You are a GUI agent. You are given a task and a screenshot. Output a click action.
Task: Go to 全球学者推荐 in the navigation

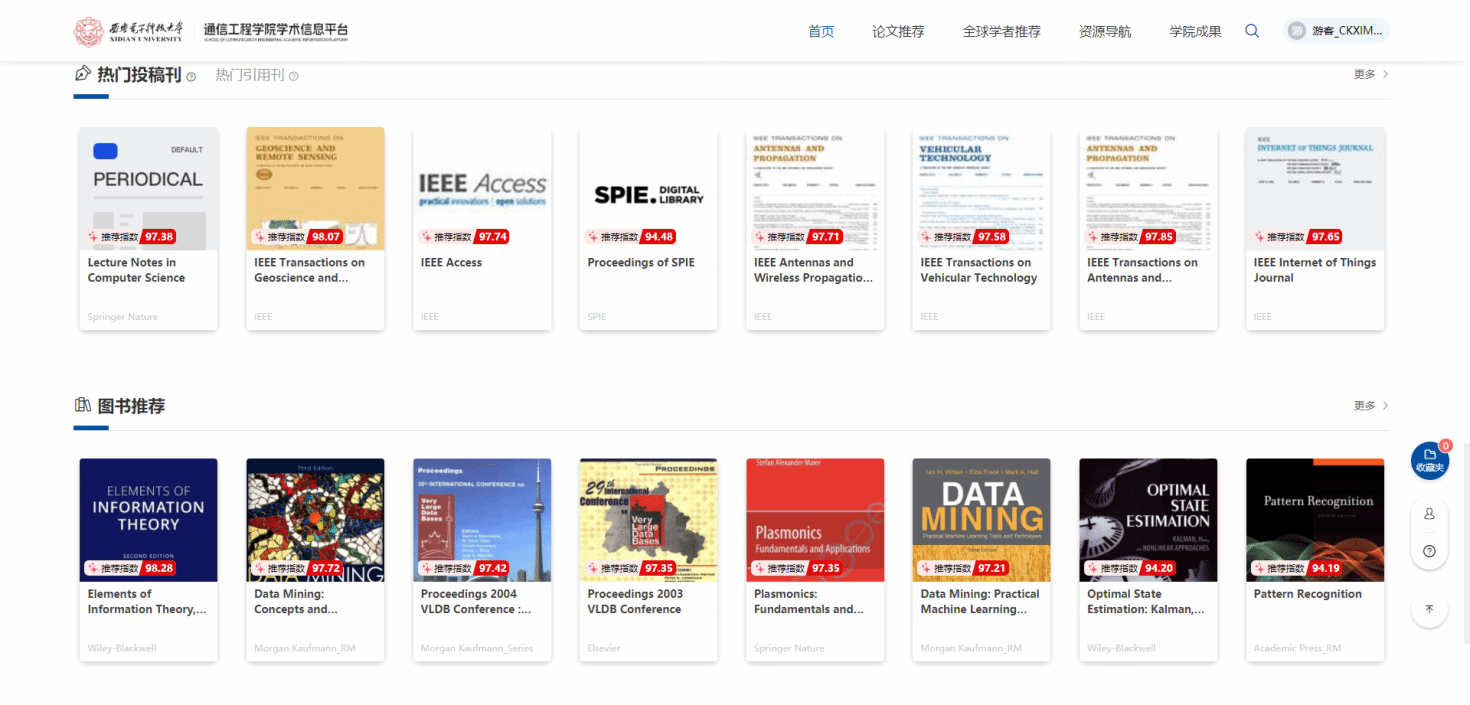point(1001,31)
